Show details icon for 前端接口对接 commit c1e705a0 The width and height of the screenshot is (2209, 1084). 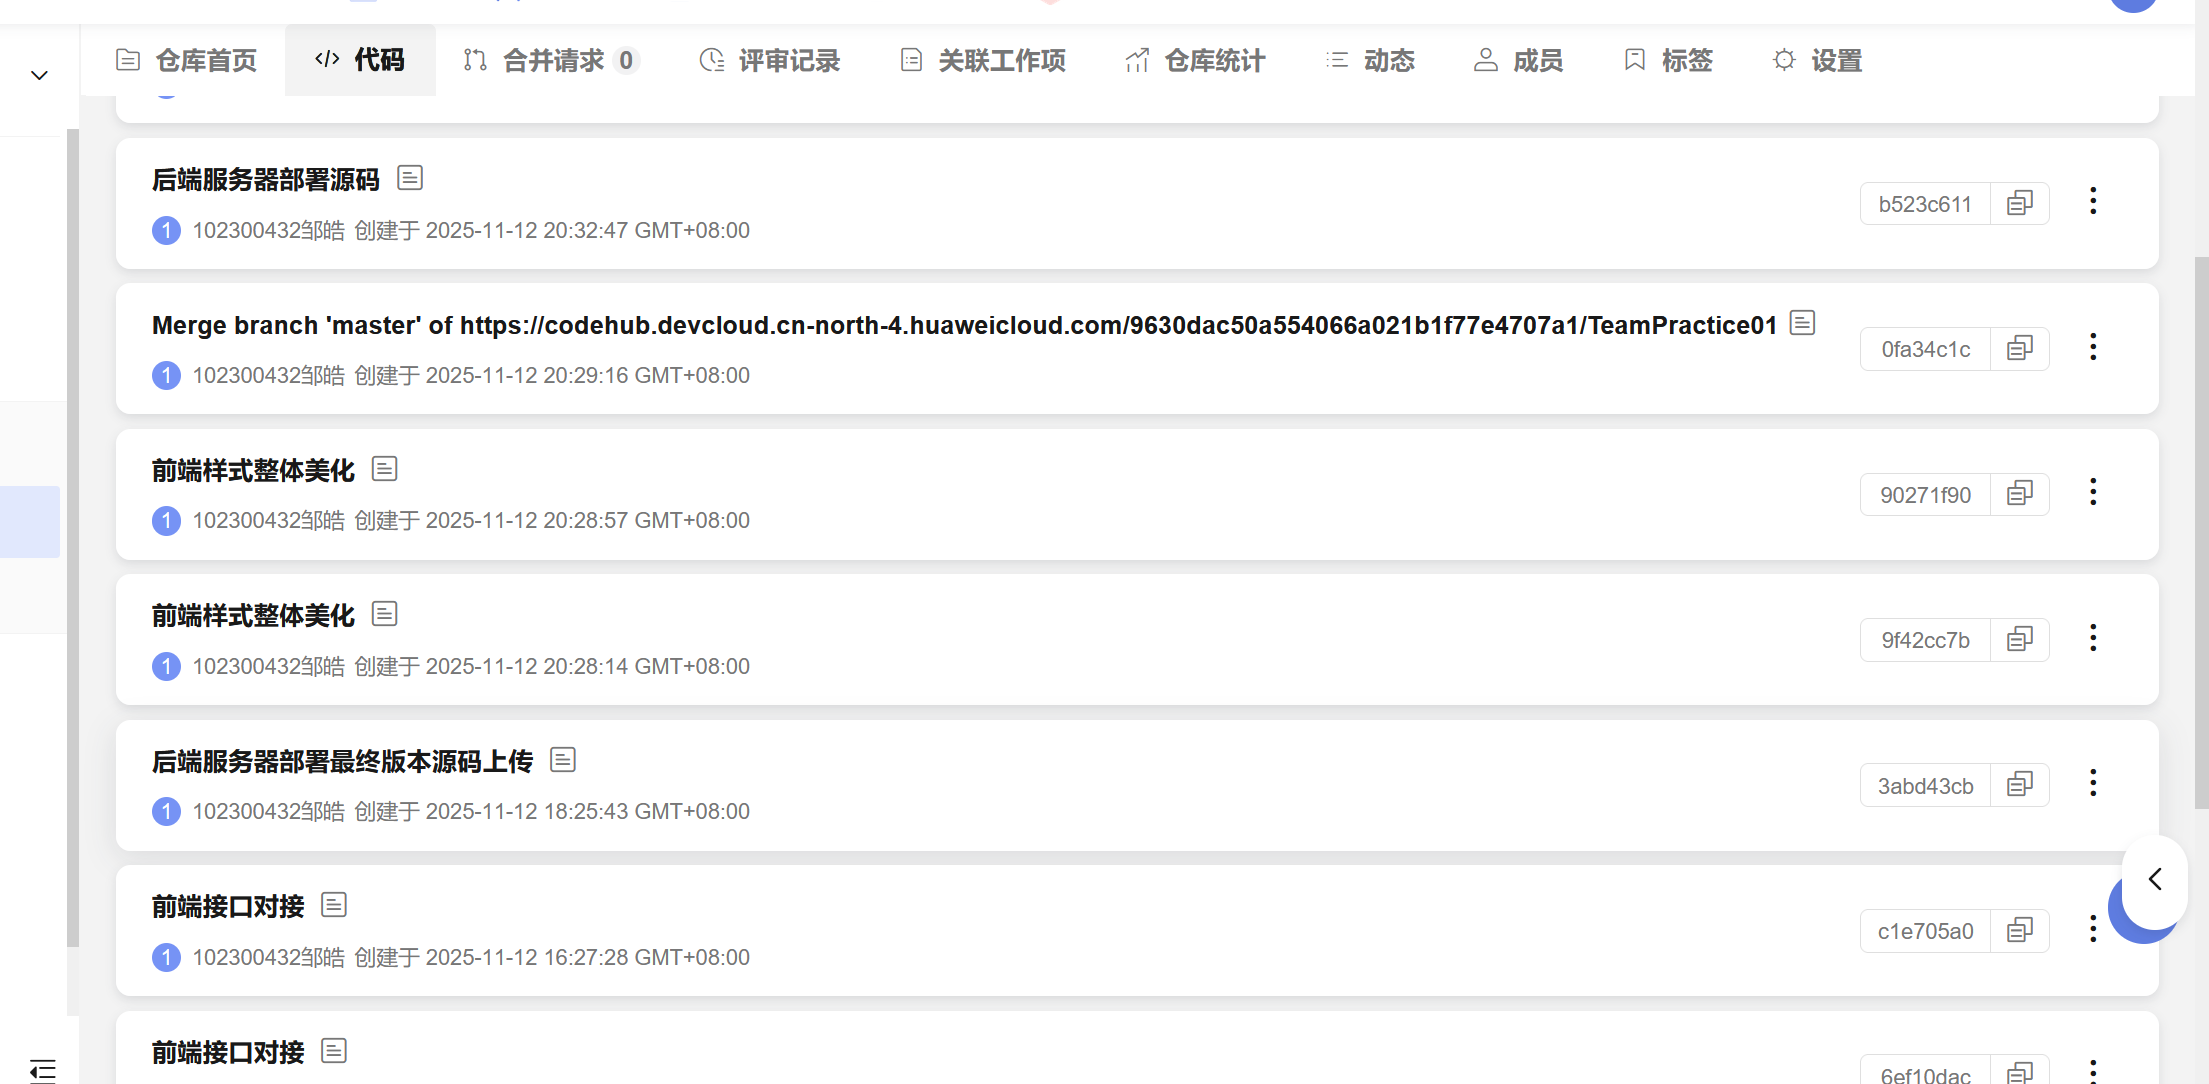click(x=334, y=905)
